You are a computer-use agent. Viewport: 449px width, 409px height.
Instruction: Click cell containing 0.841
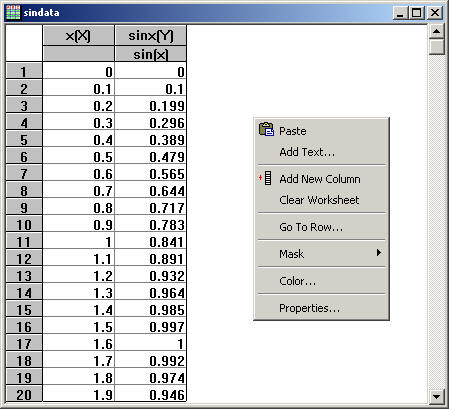151,241
